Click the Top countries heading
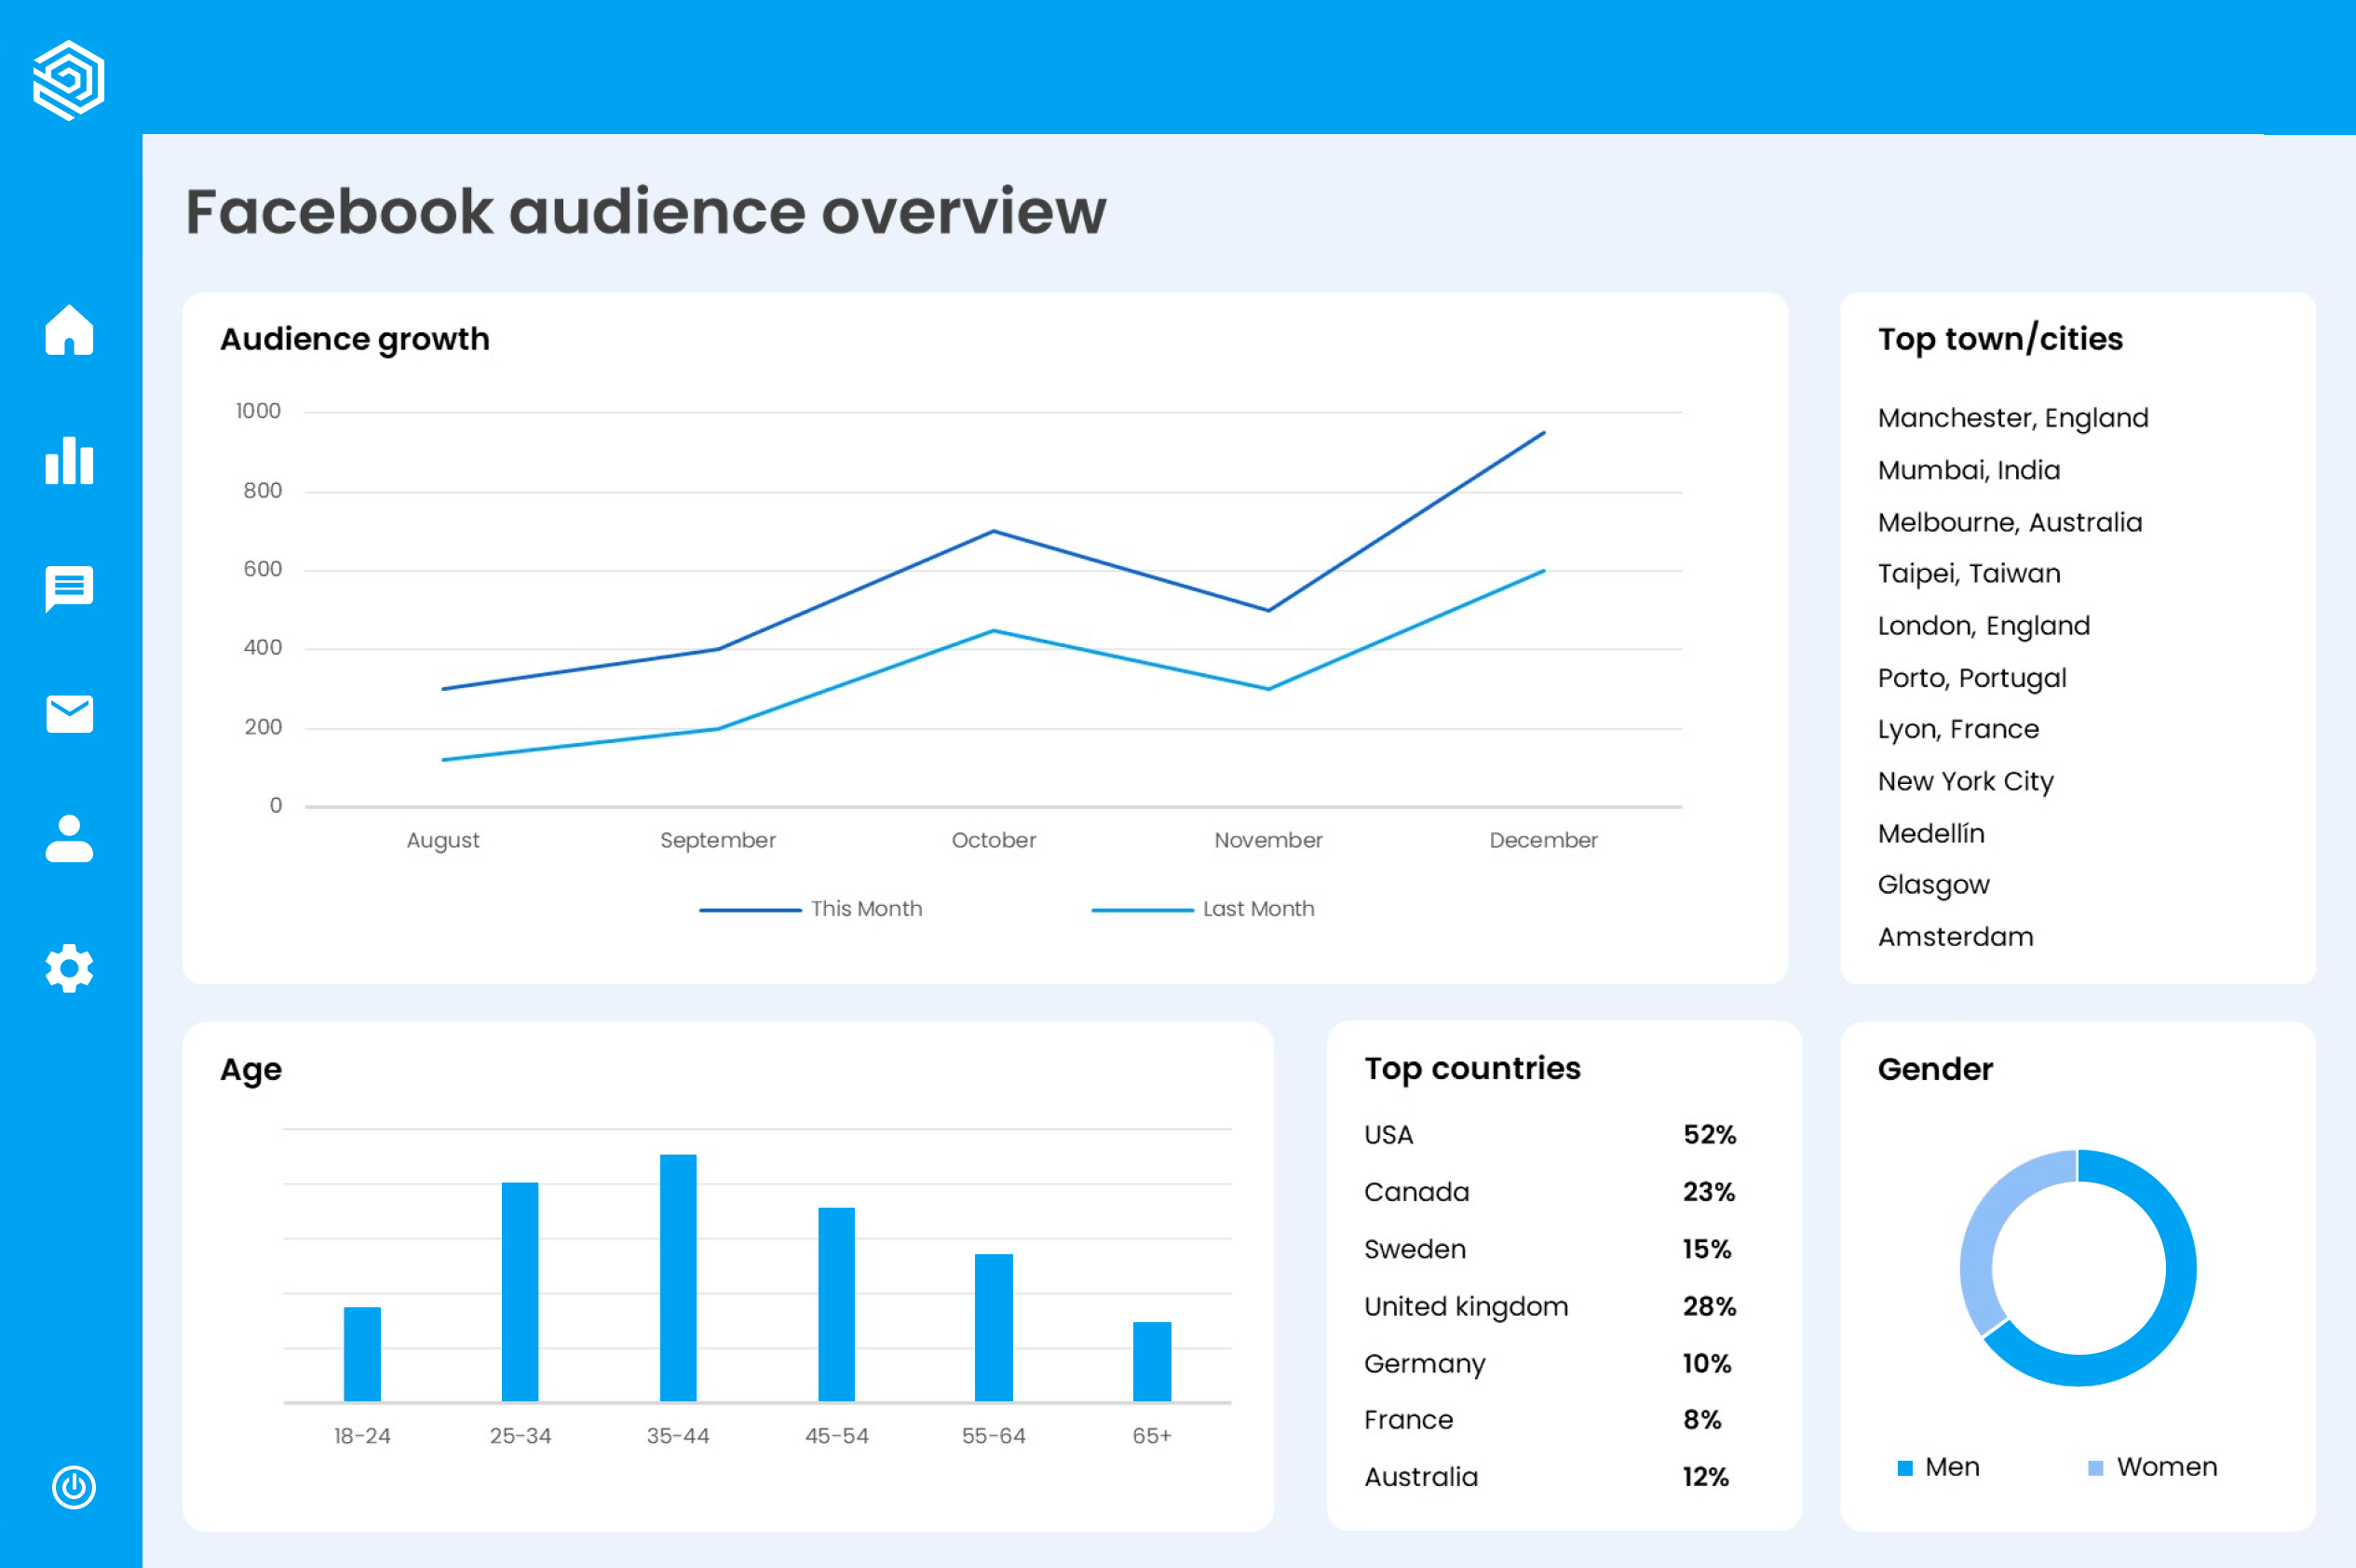Image resolution: width=2356 pixels, height=1568 pixels. click(x=1472, y=1069)
